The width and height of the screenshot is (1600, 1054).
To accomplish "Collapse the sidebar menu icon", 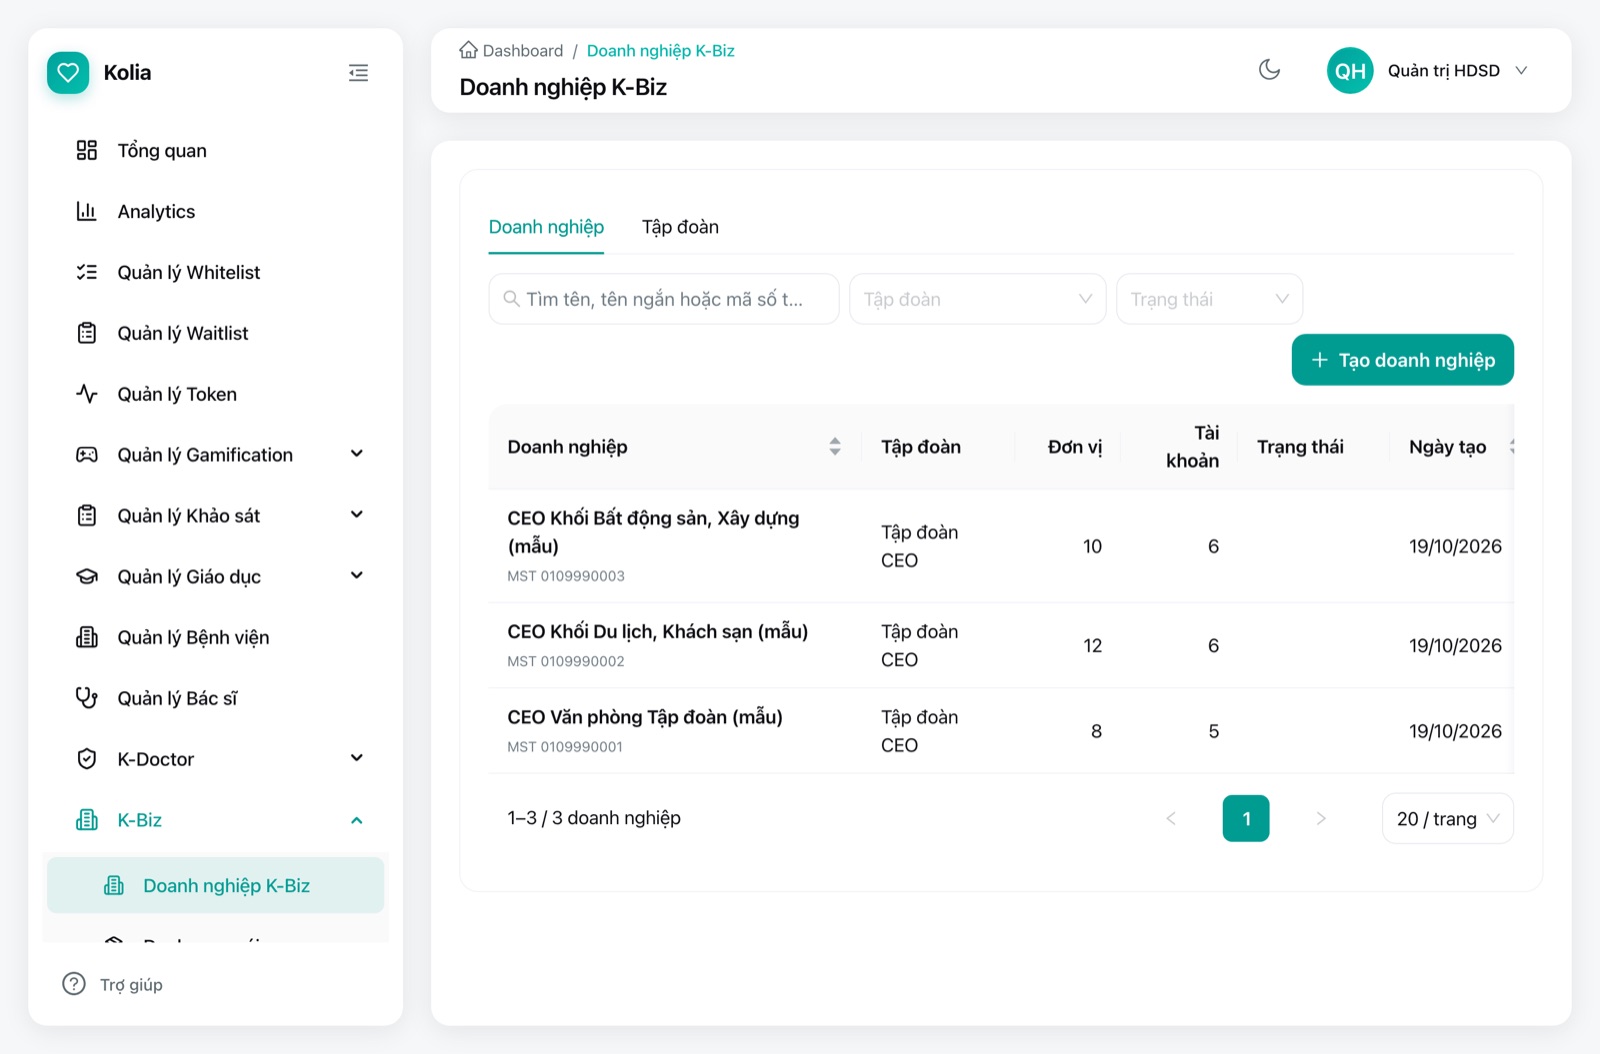I will 358,73.
